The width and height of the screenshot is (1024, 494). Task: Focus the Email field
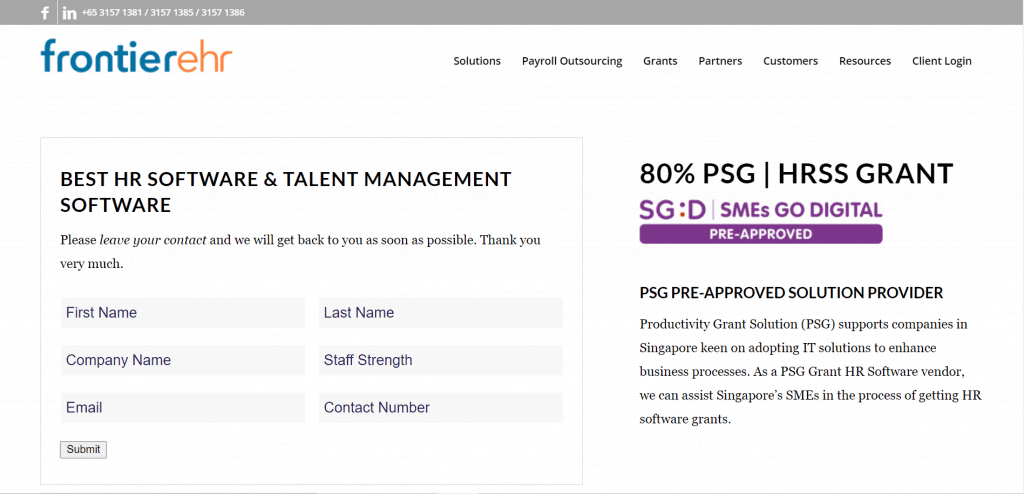(x=182, y=408)
